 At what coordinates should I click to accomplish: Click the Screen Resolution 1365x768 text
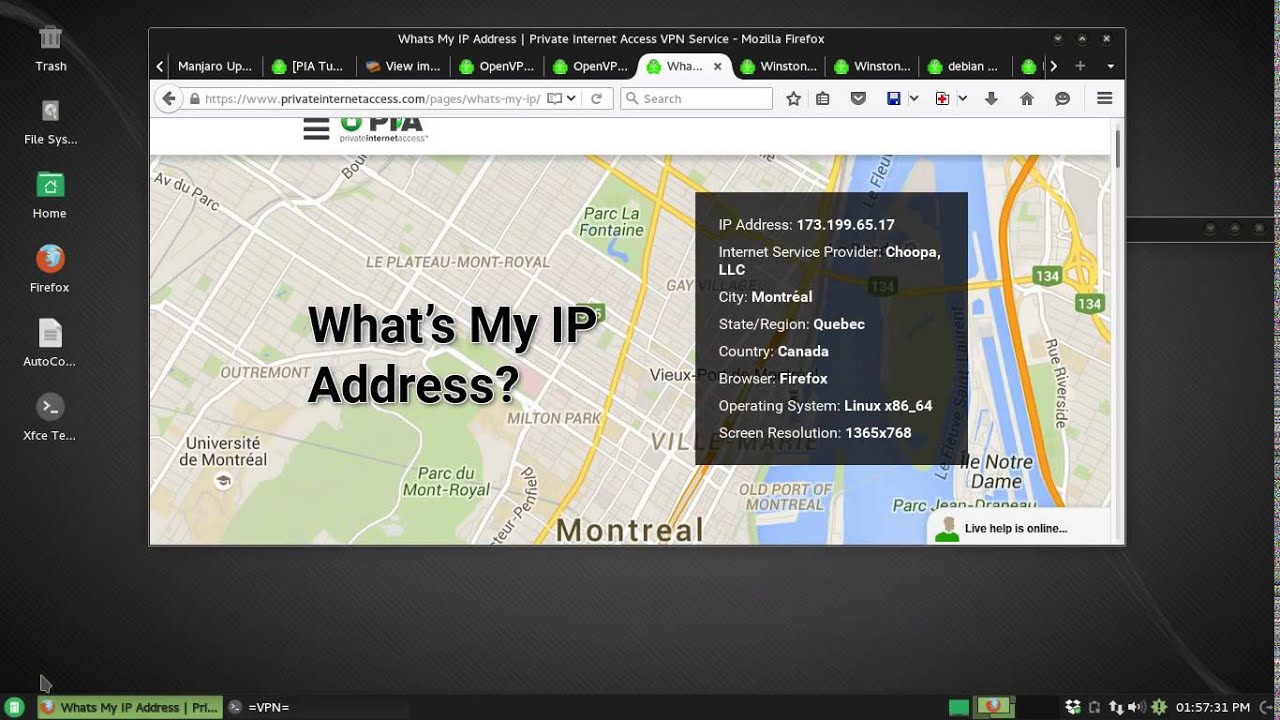click(814, 433)
